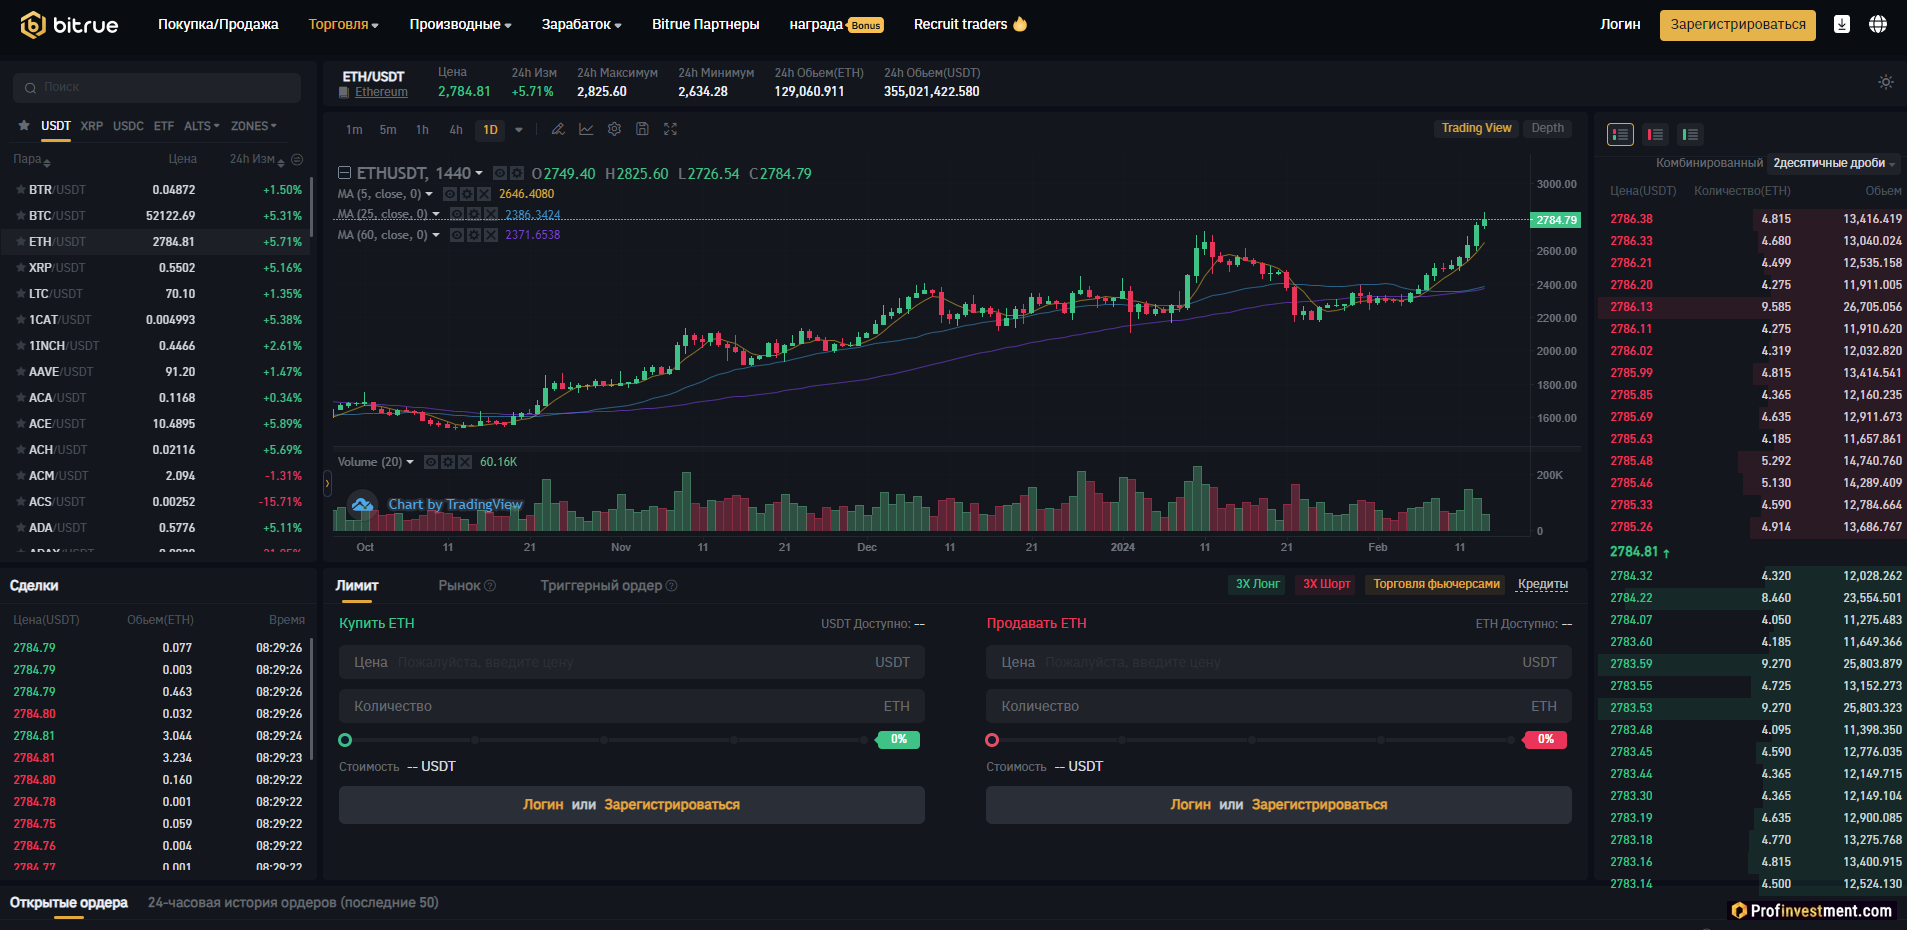Toggle visibility of Volume indicator

[431, 462]
